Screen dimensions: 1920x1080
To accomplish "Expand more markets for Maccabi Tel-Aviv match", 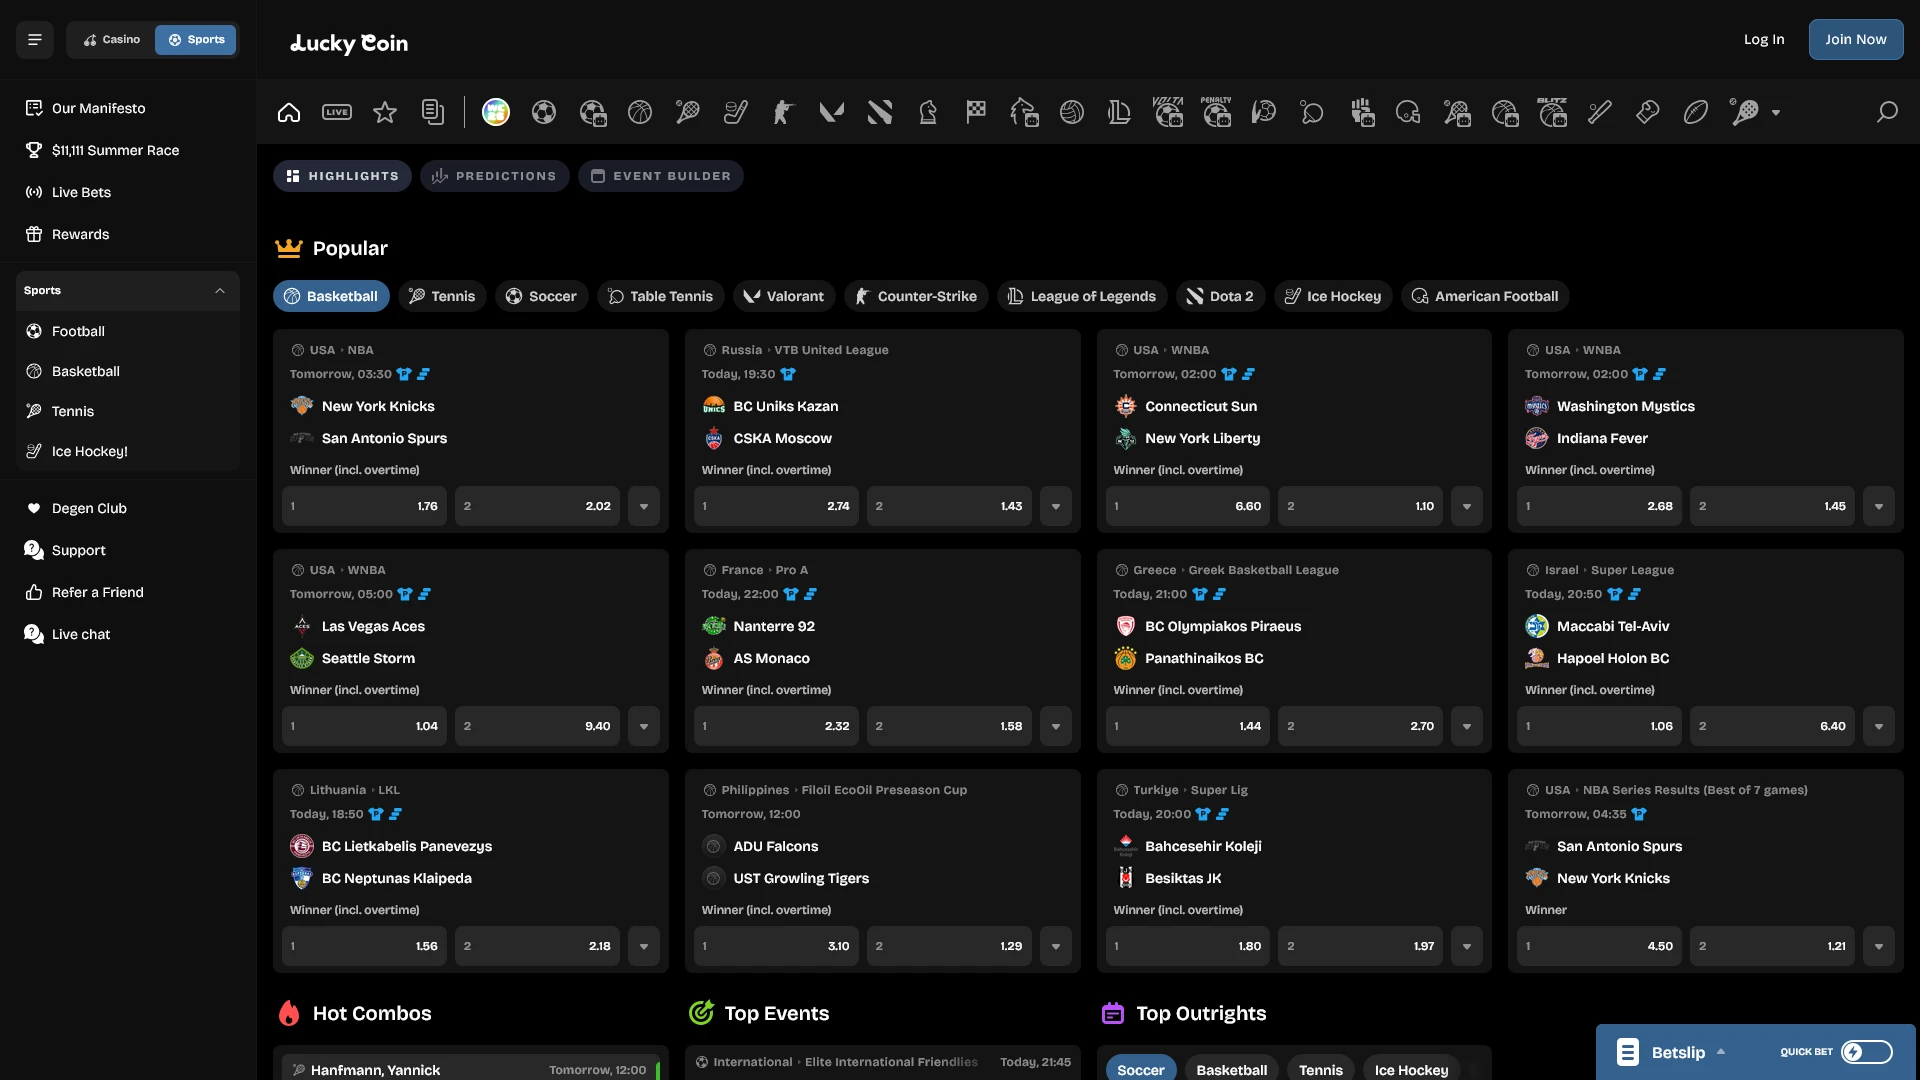I will coord(1879,726).
